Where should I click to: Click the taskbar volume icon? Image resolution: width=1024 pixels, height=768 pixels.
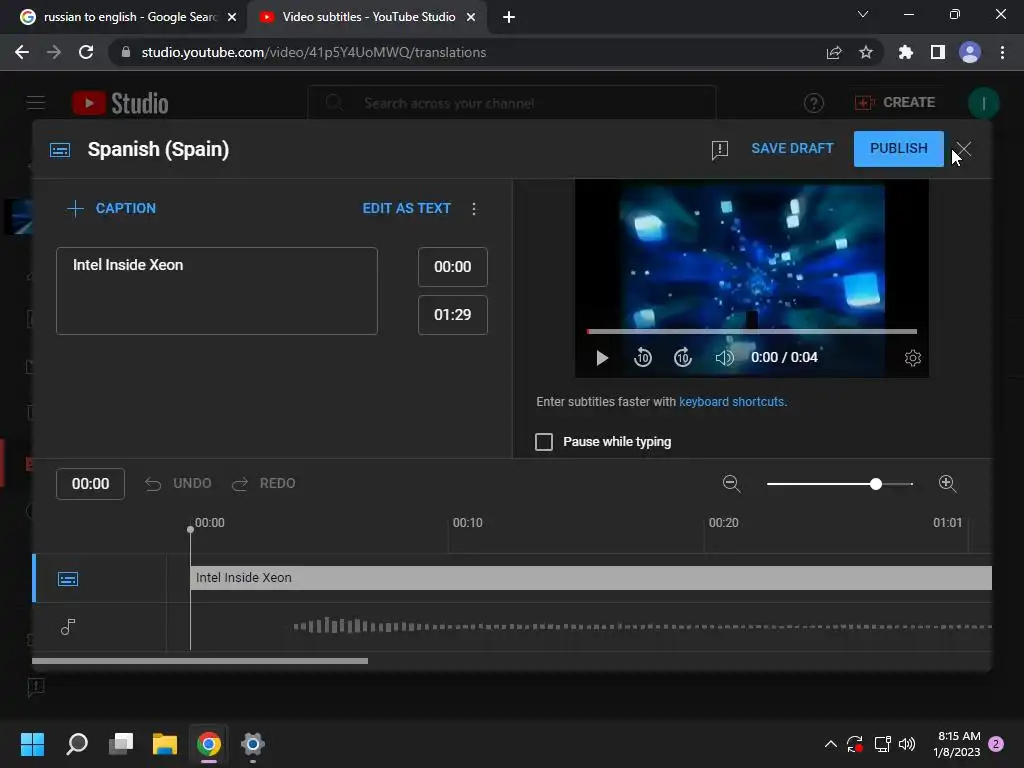tap(907, 744)
